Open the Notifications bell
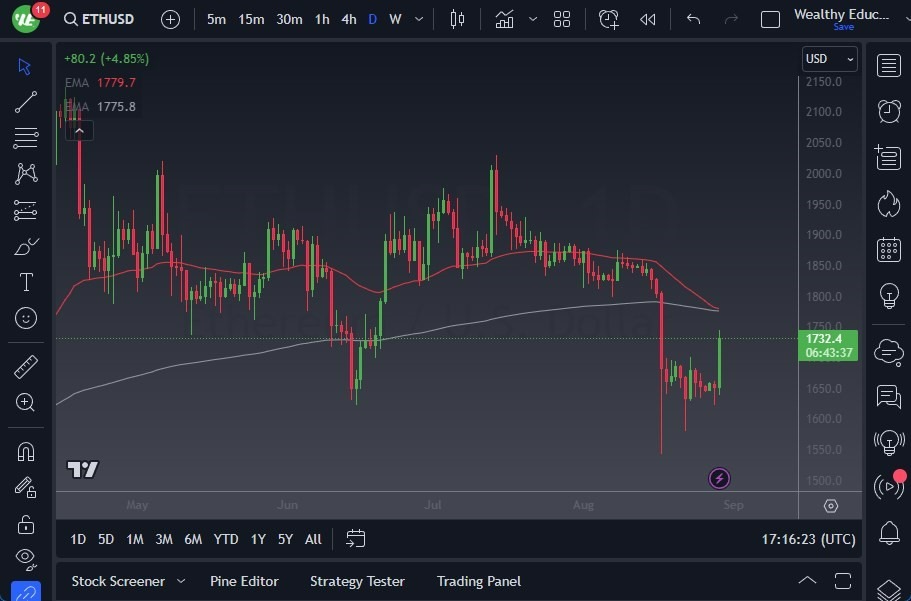The image size is (911, 601). click(889, 534)
